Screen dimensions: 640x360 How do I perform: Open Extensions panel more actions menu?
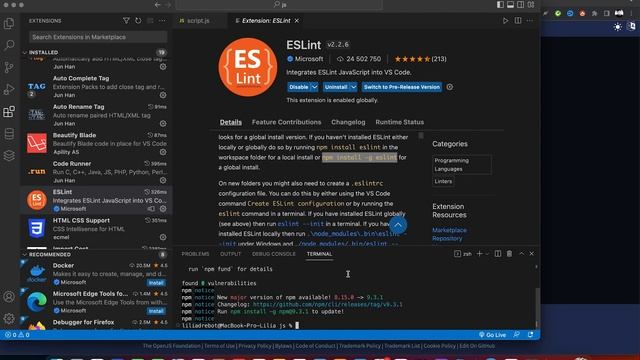(x=162, y=20)
